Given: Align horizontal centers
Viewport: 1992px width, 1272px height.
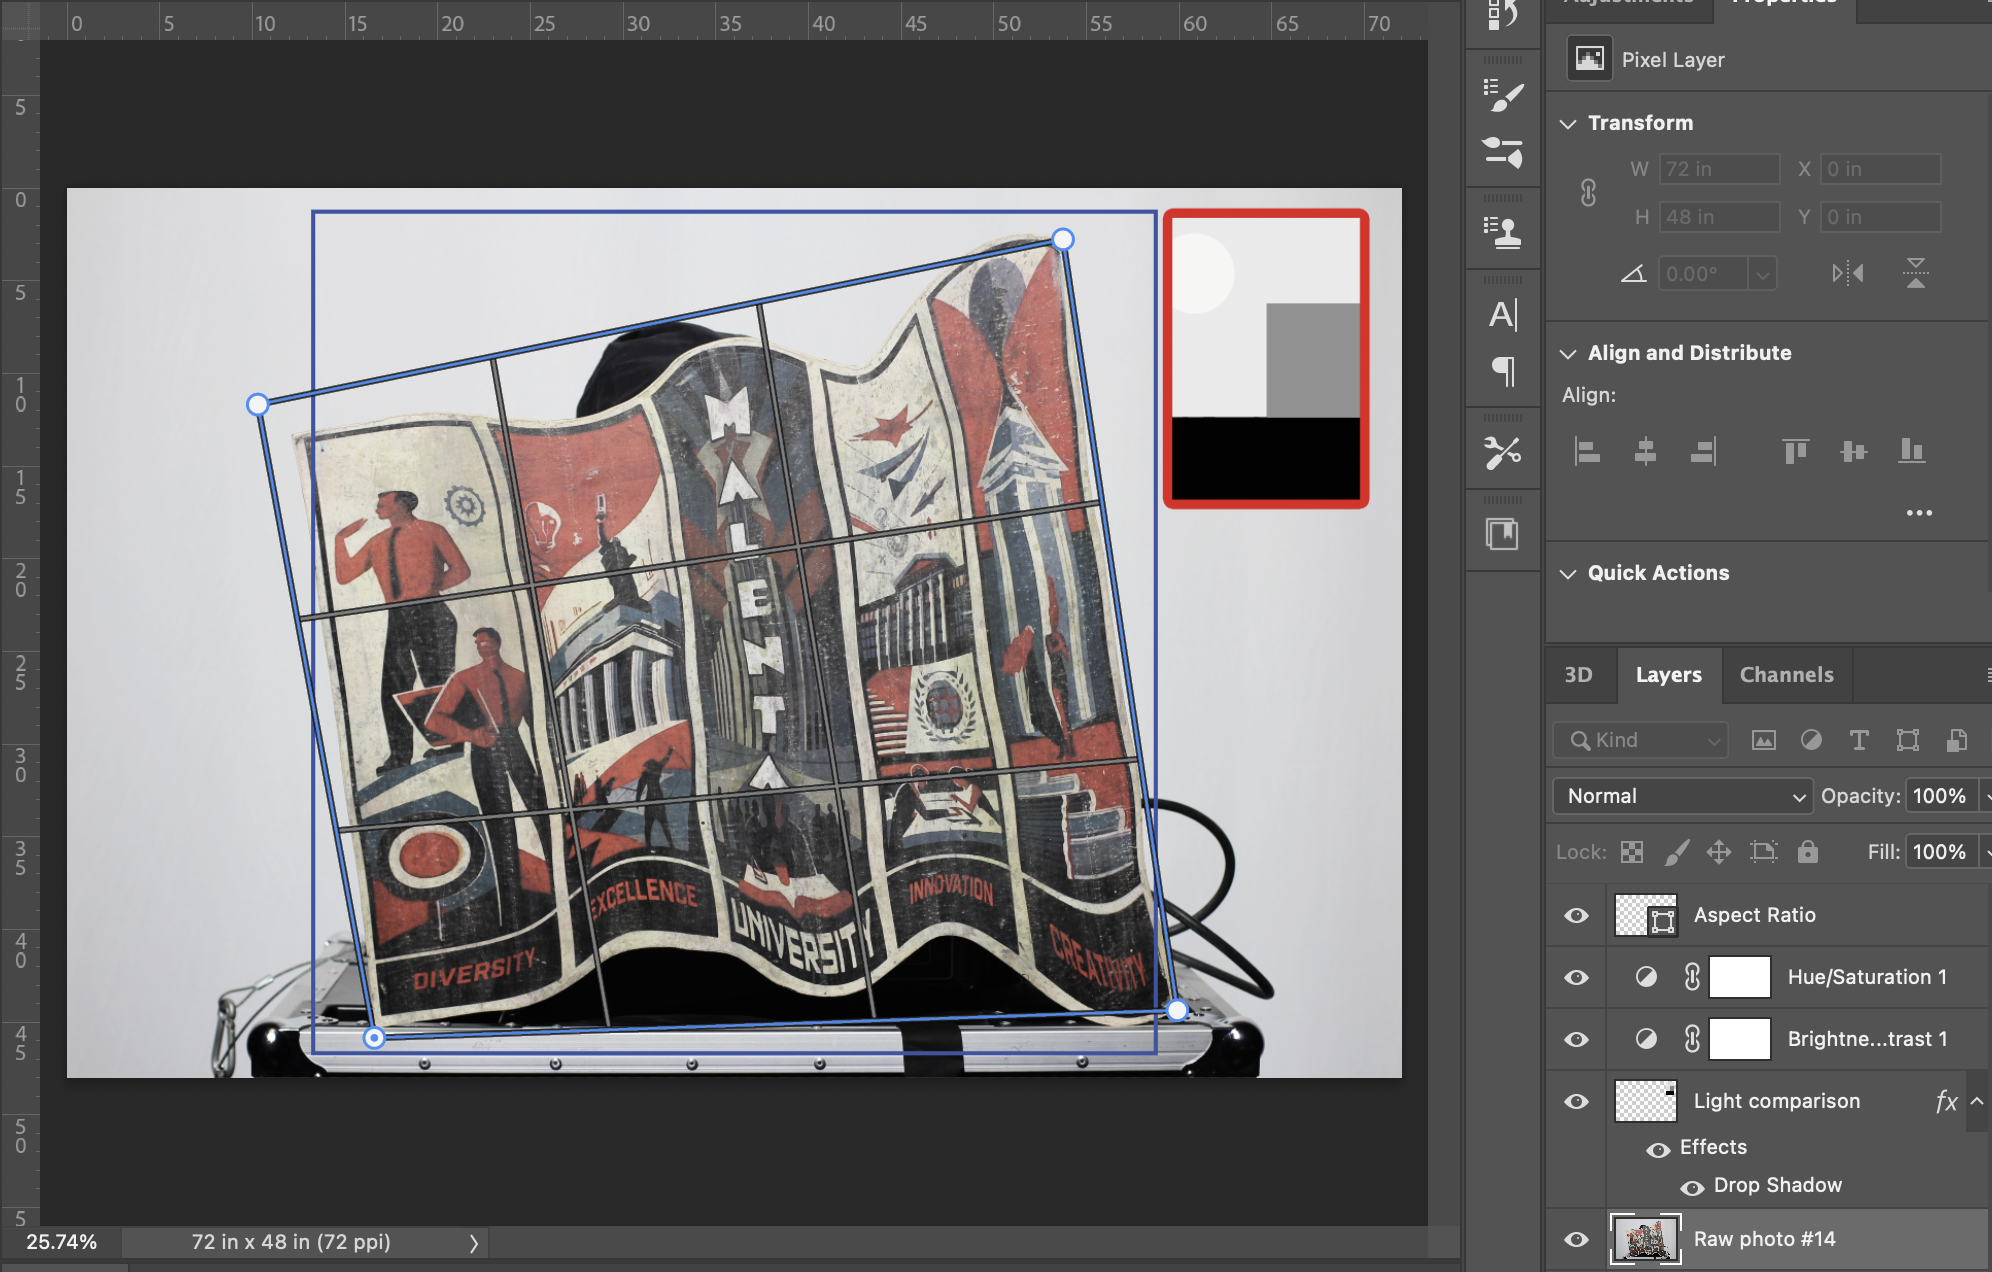Looking at the screenshot, I should [1645, 452].
